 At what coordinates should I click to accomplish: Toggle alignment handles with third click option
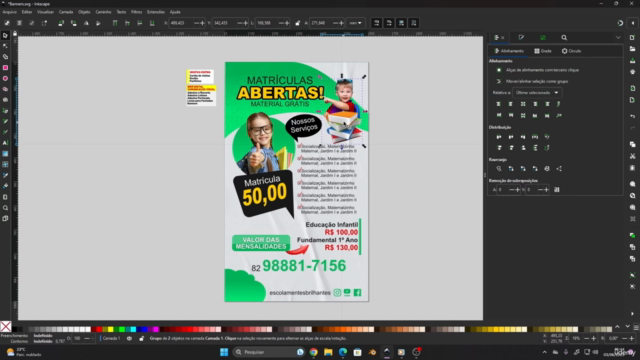pos(499,70)
